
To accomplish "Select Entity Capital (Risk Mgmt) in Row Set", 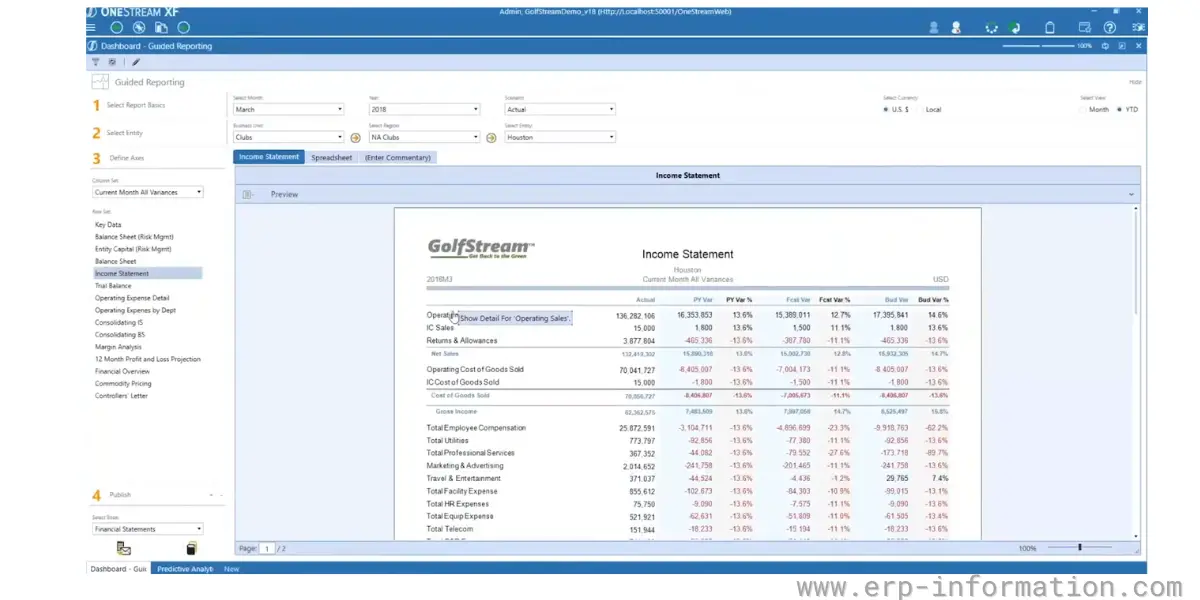I will 133,249.
